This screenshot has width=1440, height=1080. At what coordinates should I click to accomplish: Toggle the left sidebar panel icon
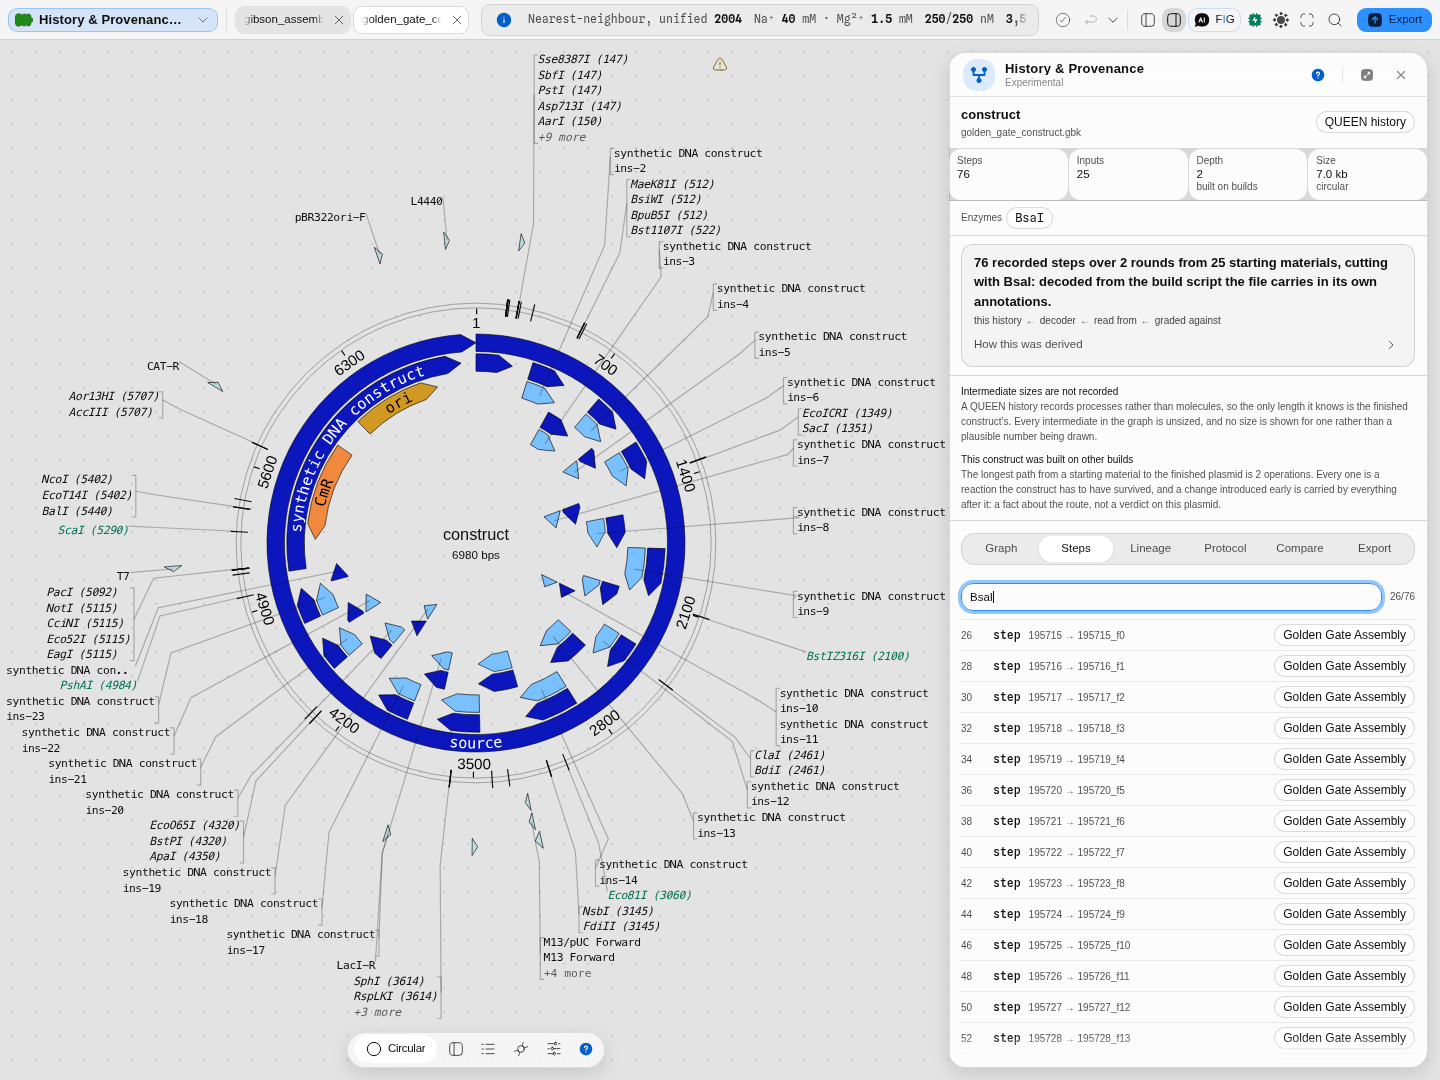point(1148,20)
